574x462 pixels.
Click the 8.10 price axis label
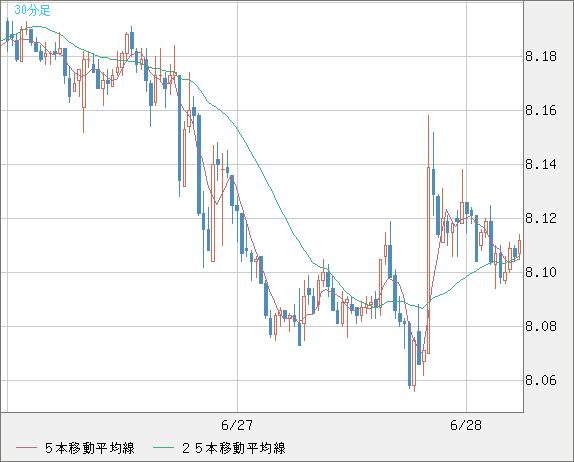541,273
